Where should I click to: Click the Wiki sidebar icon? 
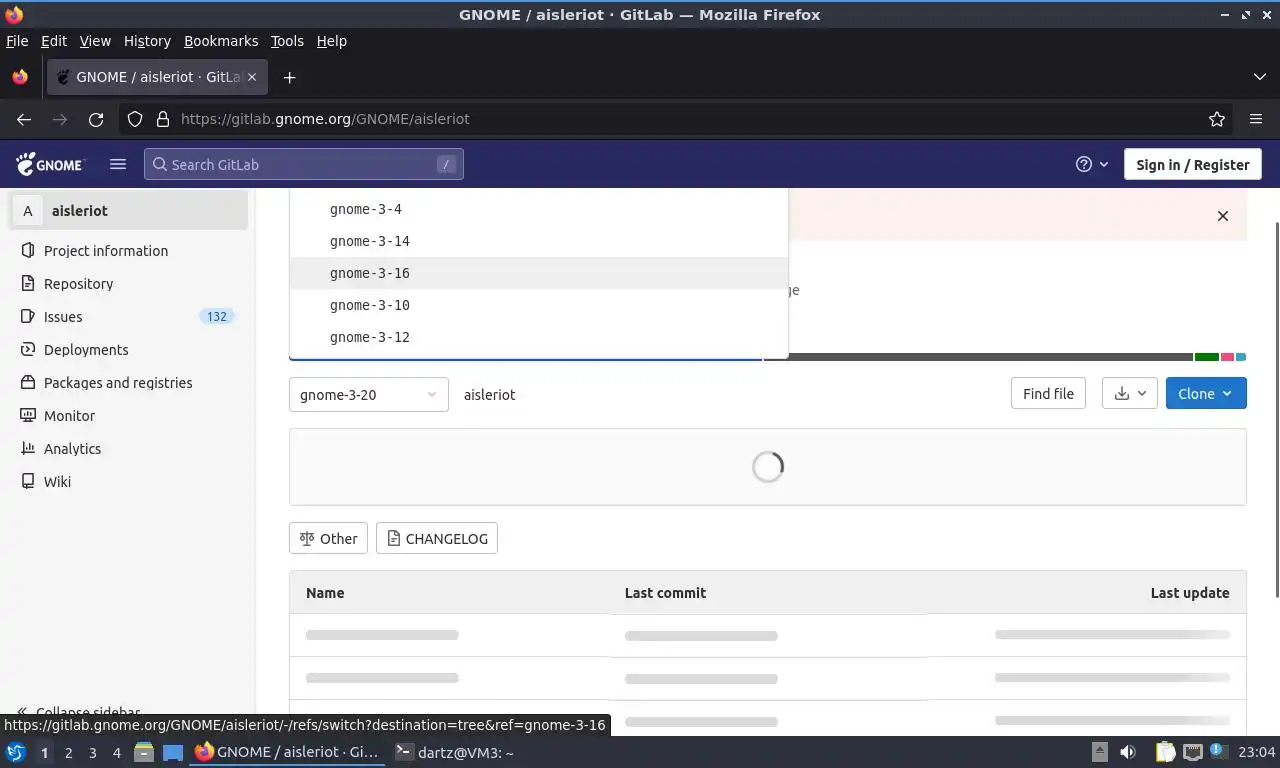(x=28, y=481)
